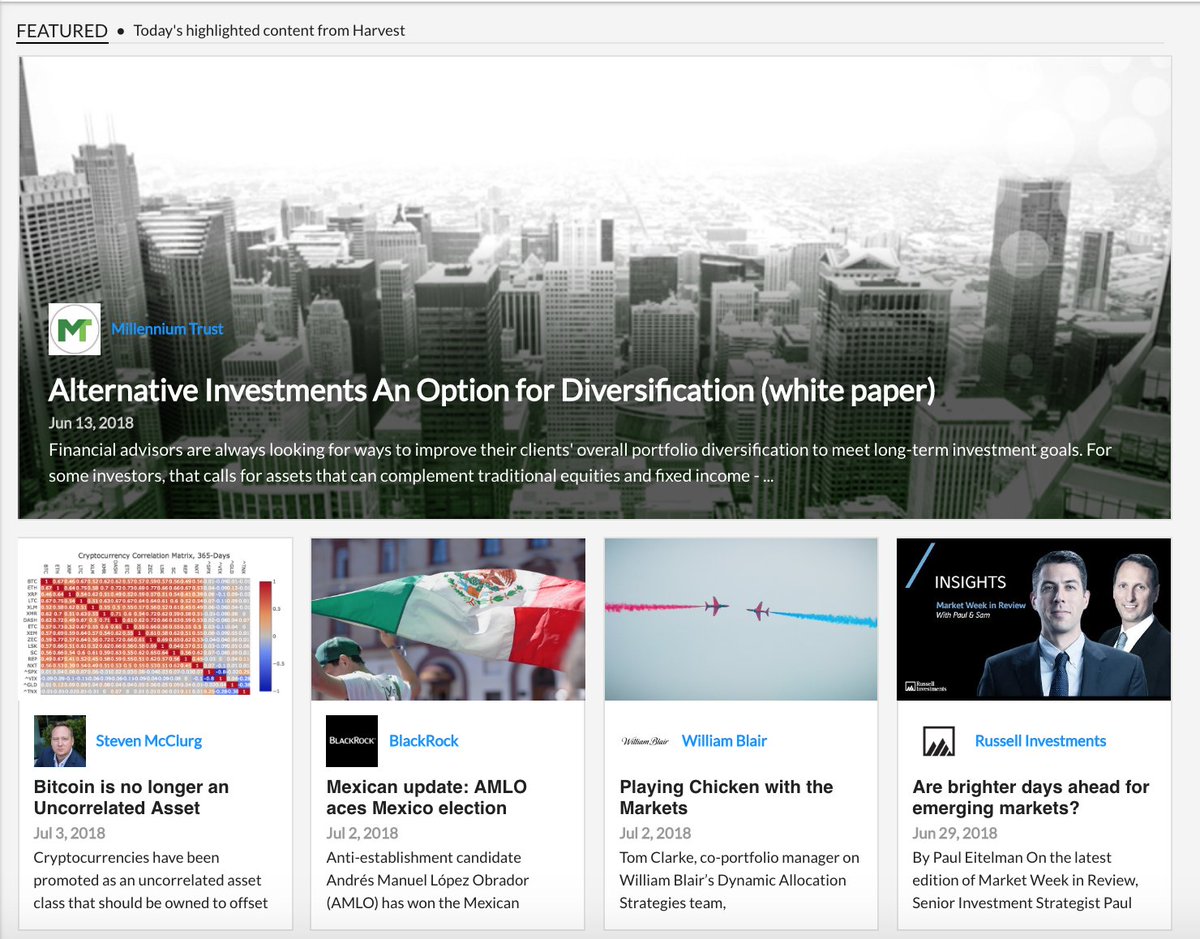Click the BlackRock logo icon
The width and height of the screenshot is (1200, 939).
pyautogui.click(x=352, y=741)
